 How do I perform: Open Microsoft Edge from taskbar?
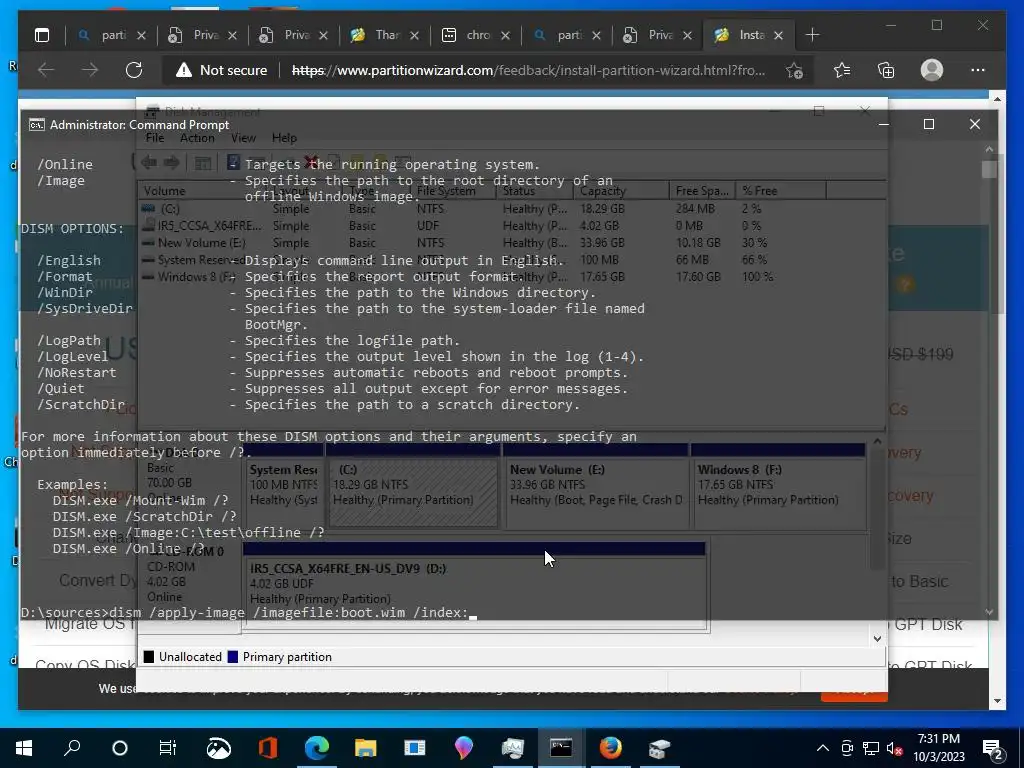[x=317, y=748]
